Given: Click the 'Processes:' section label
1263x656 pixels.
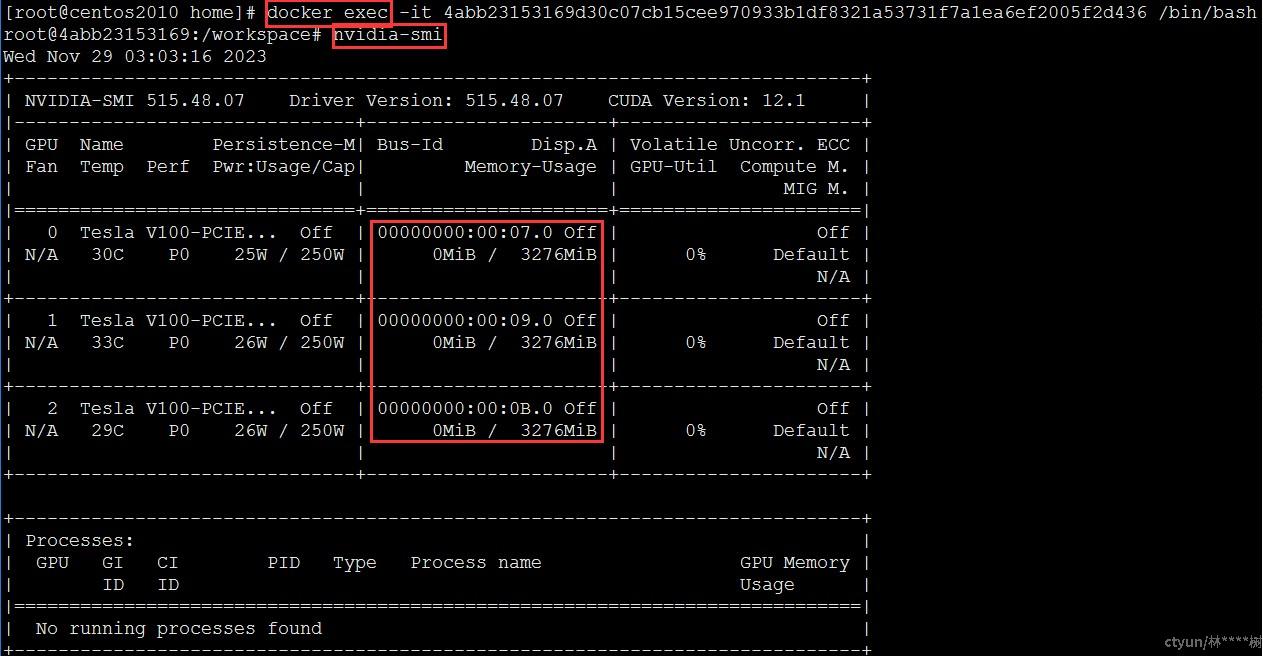Looking at the screenshot, I should point(80,541).
